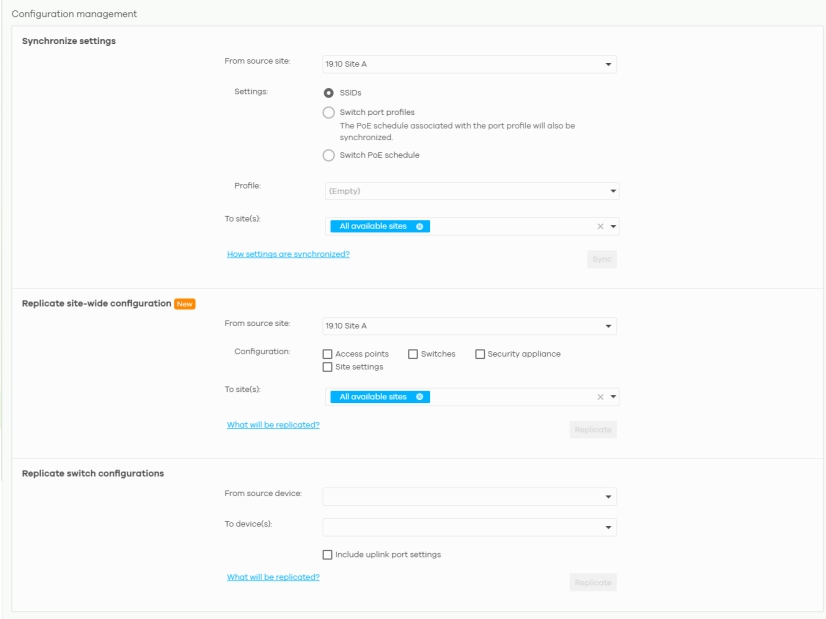Toggle Include uplink port settings

click(328, 555)
